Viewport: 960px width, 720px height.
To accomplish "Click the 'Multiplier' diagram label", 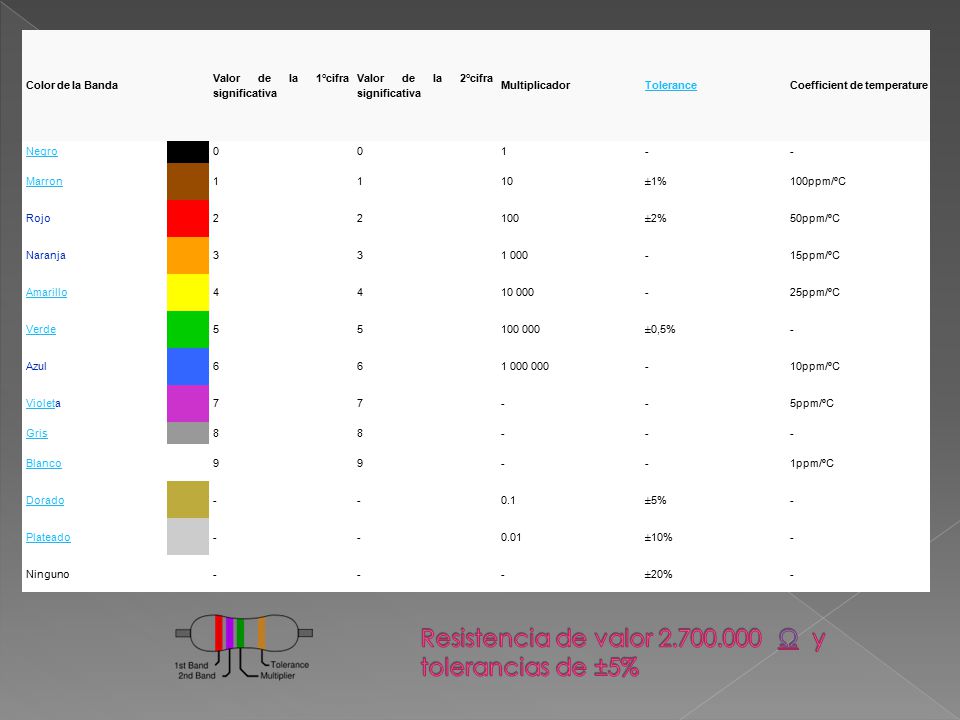I will coord(277,676).
